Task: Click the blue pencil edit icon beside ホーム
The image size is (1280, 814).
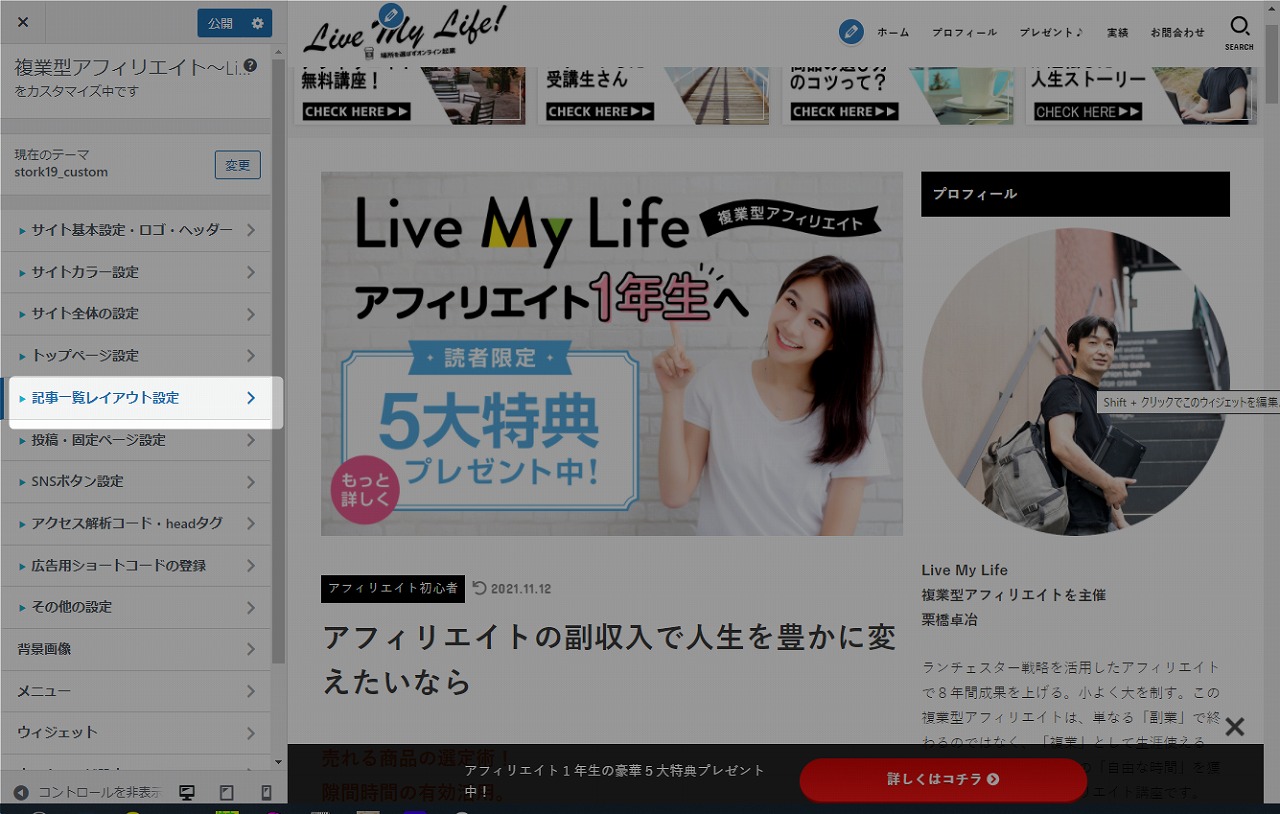Action: pos(851,32)
